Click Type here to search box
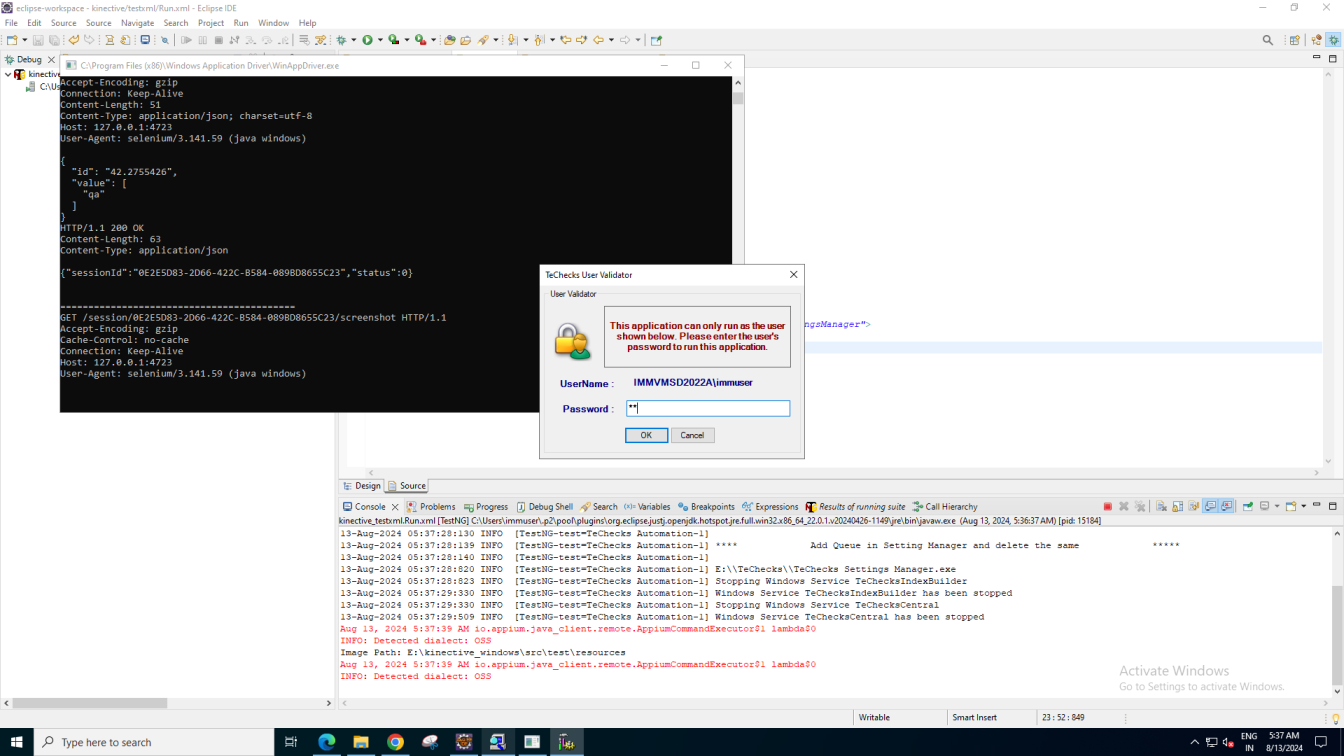The width and height of the screenshot is (1344, 756). [x=154, y=742]
